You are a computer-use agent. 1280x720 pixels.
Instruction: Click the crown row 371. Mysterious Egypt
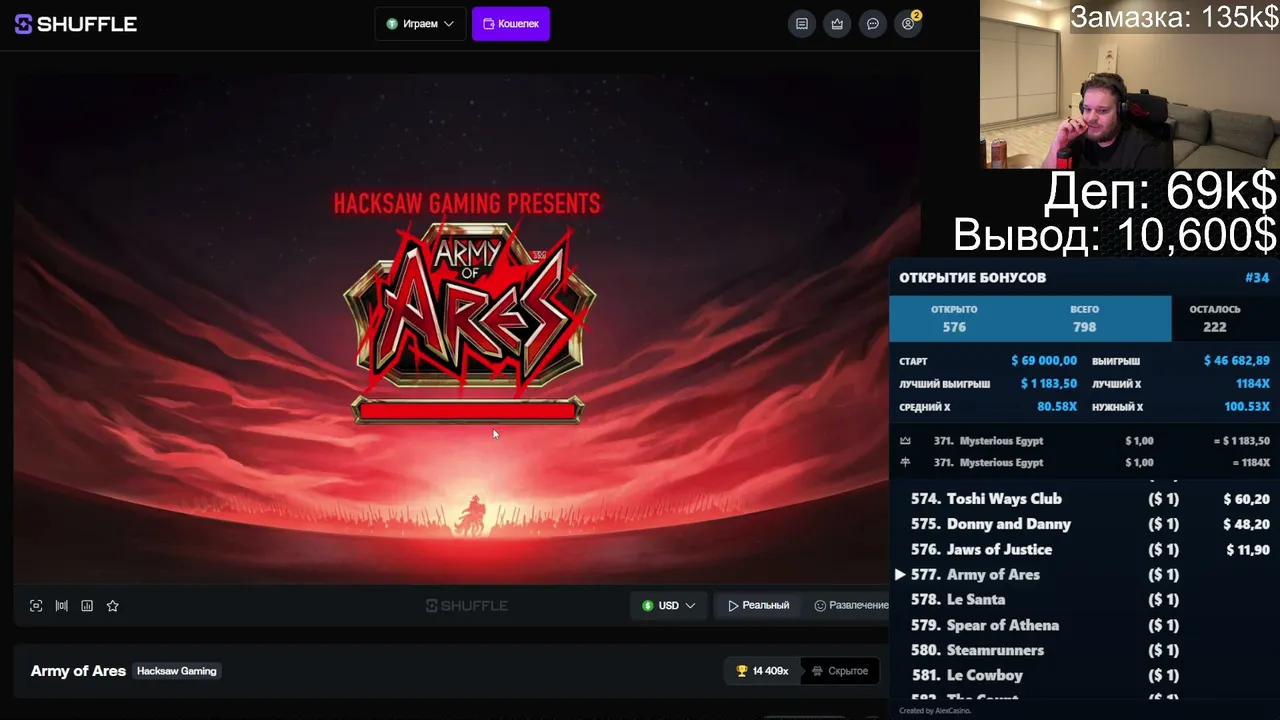click(x=1084, y=441)
